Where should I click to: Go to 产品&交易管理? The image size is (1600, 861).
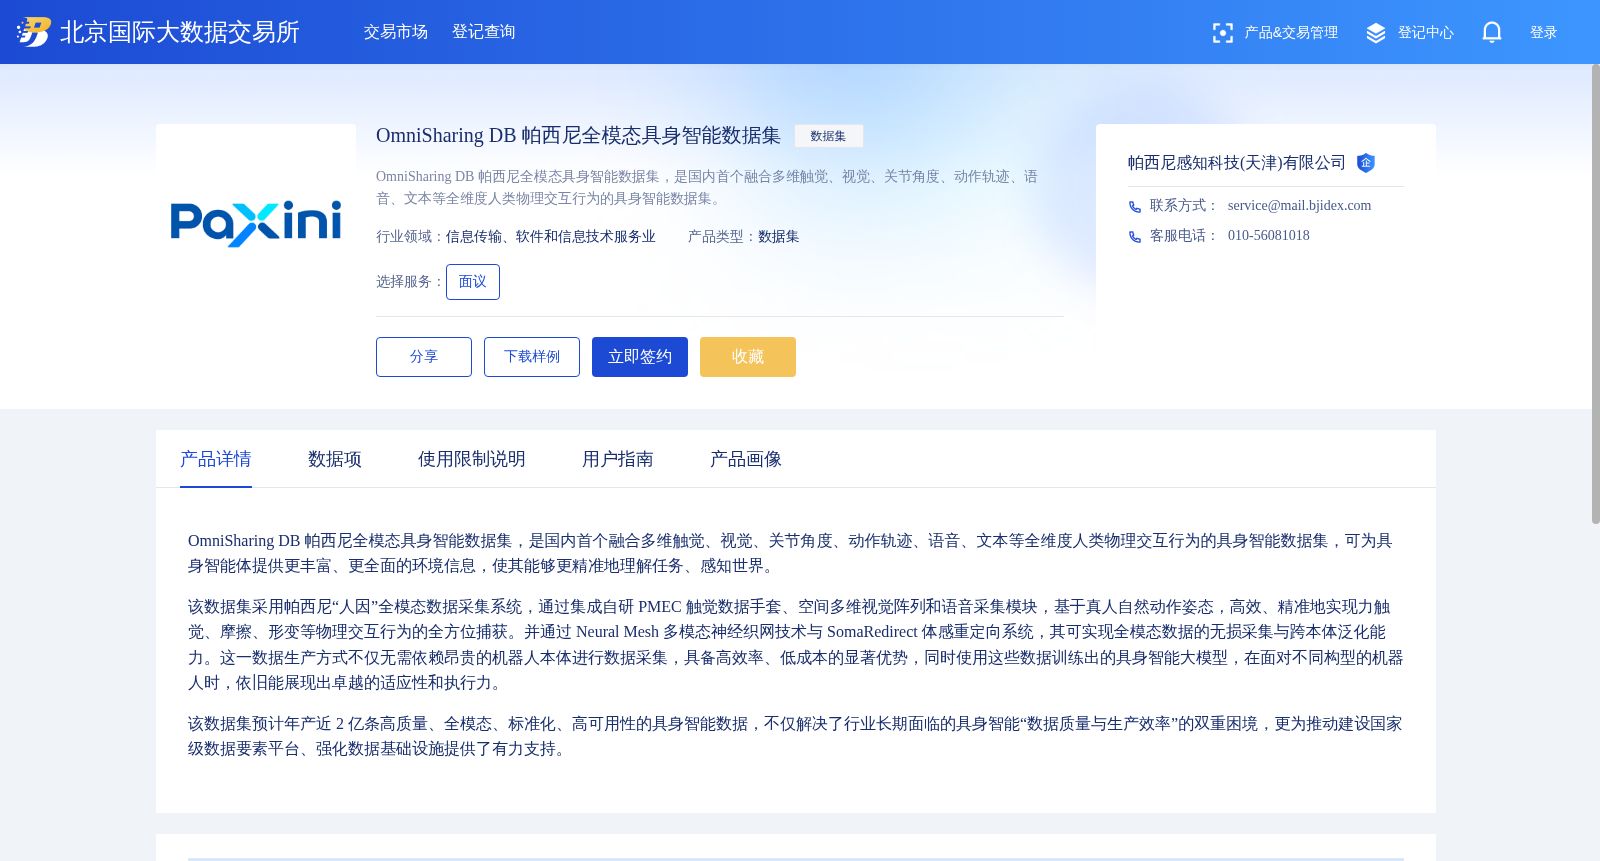1291,33
